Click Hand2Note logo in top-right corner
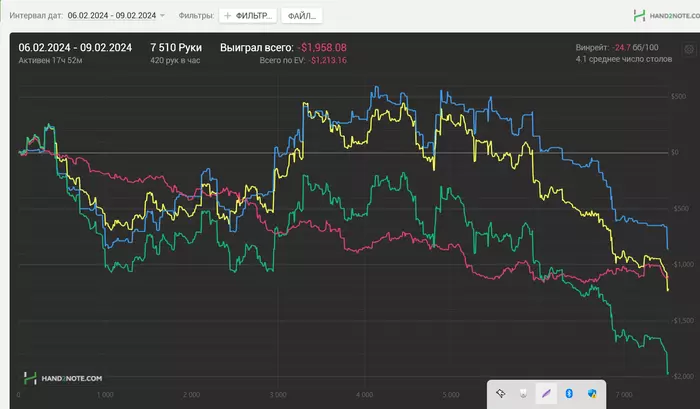The width and height of the screenshot is (700, 409). point(667,16)
